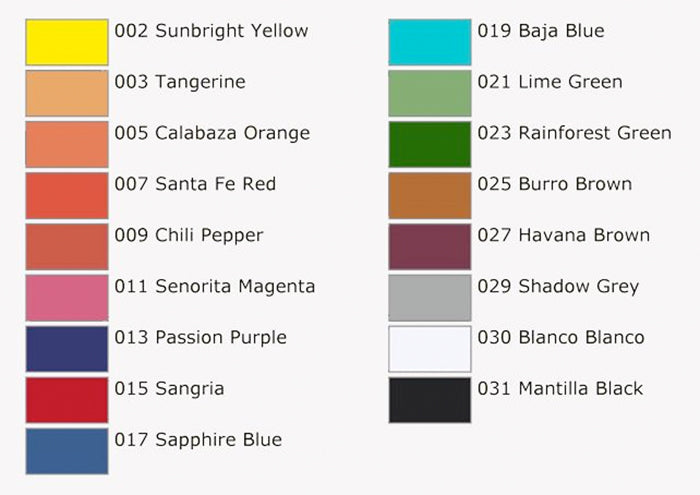Click the 031 Mantilla Black label

coord(560,388)
